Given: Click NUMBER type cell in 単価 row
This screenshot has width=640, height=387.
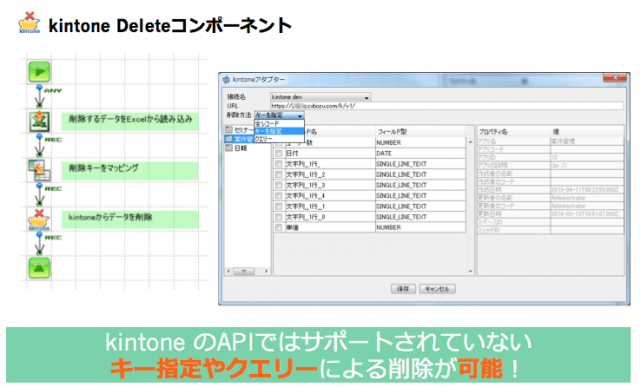Looking at the screenshot, I should point(420,228).
